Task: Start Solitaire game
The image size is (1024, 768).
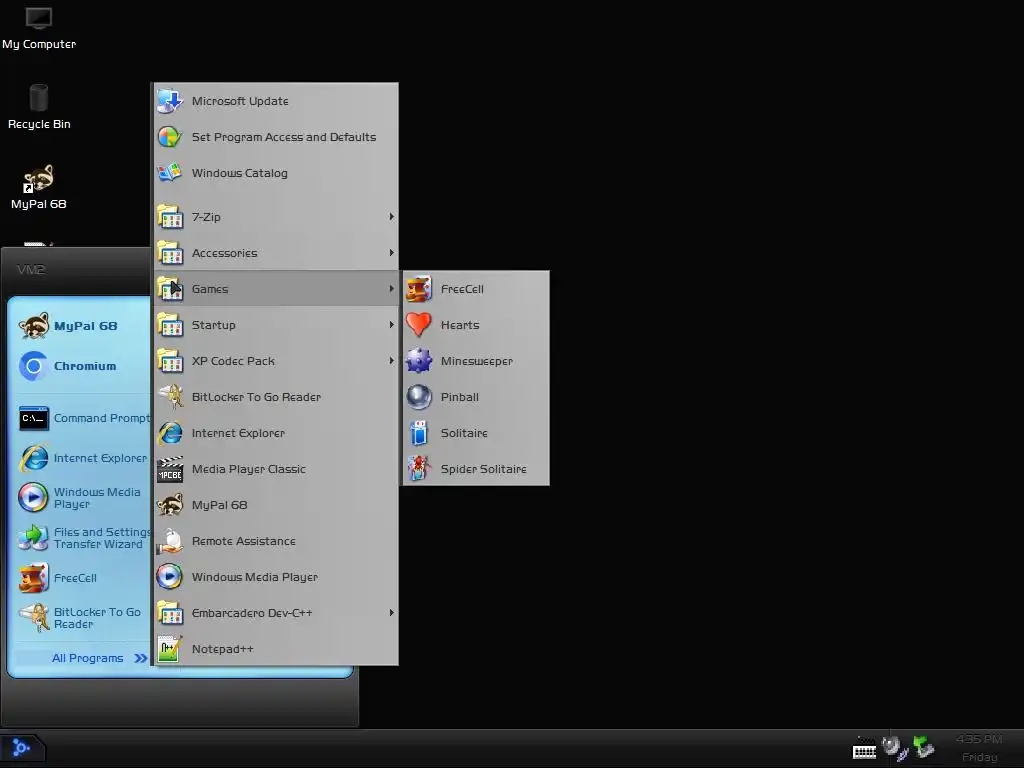Action: [476, 433]
